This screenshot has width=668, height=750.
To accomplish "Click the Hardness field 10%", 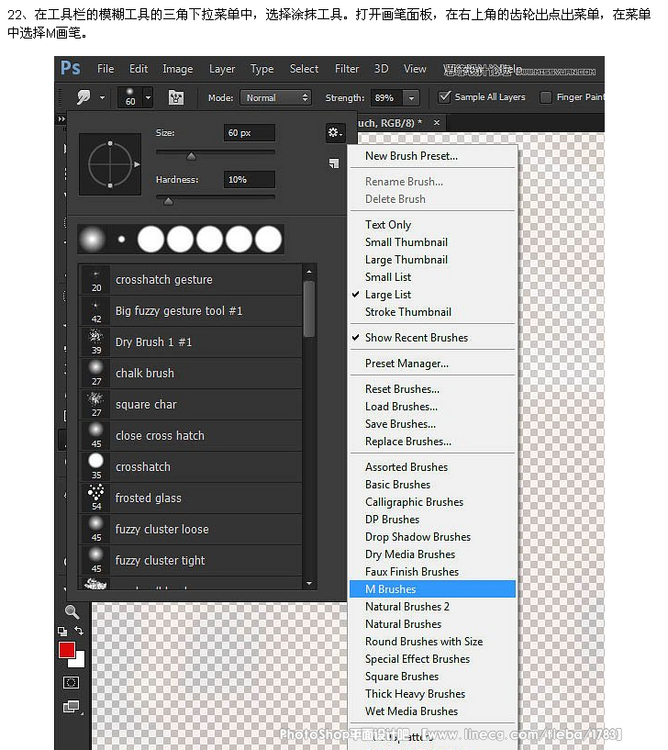I will click(x=249, y=179).
